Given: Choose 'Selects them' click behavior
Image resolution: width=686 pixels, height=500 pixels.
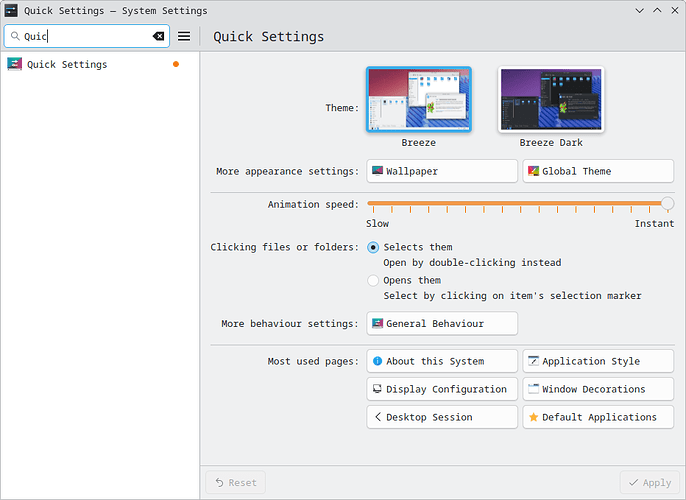Looking at the screenshot, I should [x=373, y=247].
